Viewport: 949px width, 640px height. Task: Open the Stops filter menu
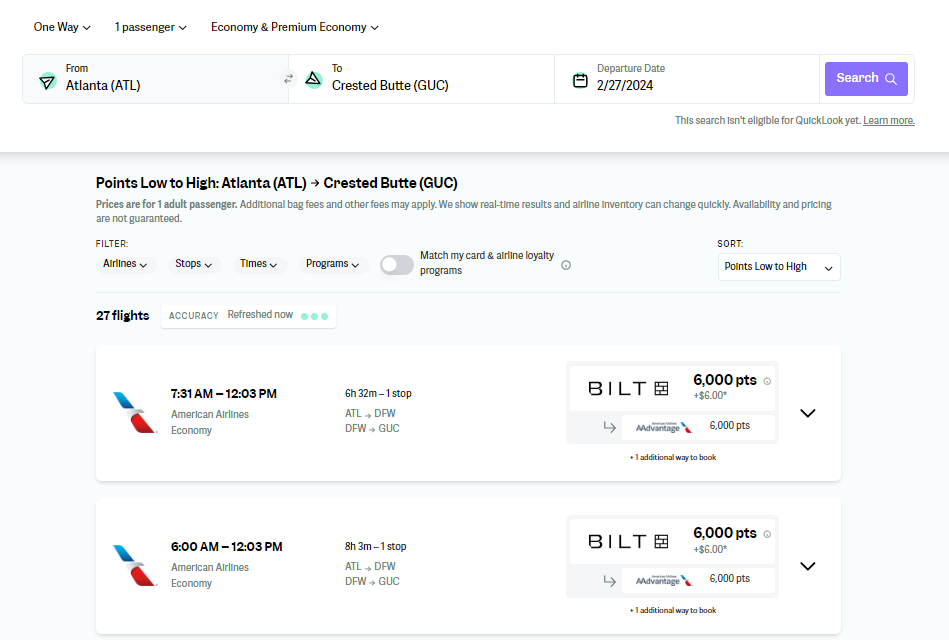pyautogui.click(x=193, y=264)
